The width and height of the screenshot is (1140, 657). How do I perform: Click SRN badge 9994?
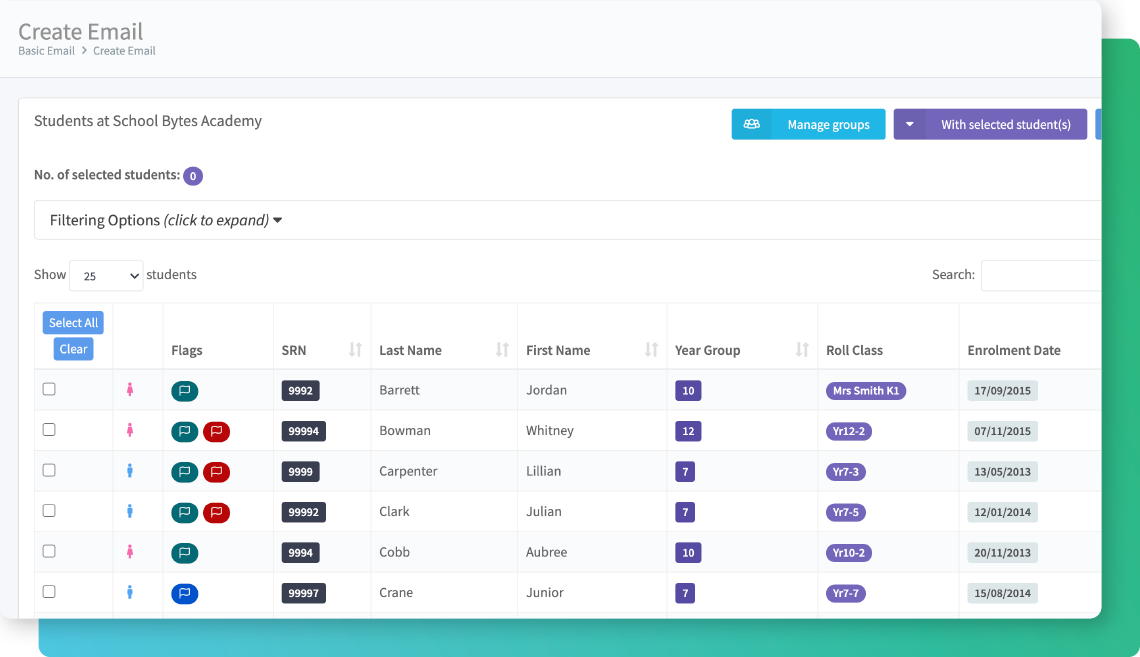tap(300, 553)
